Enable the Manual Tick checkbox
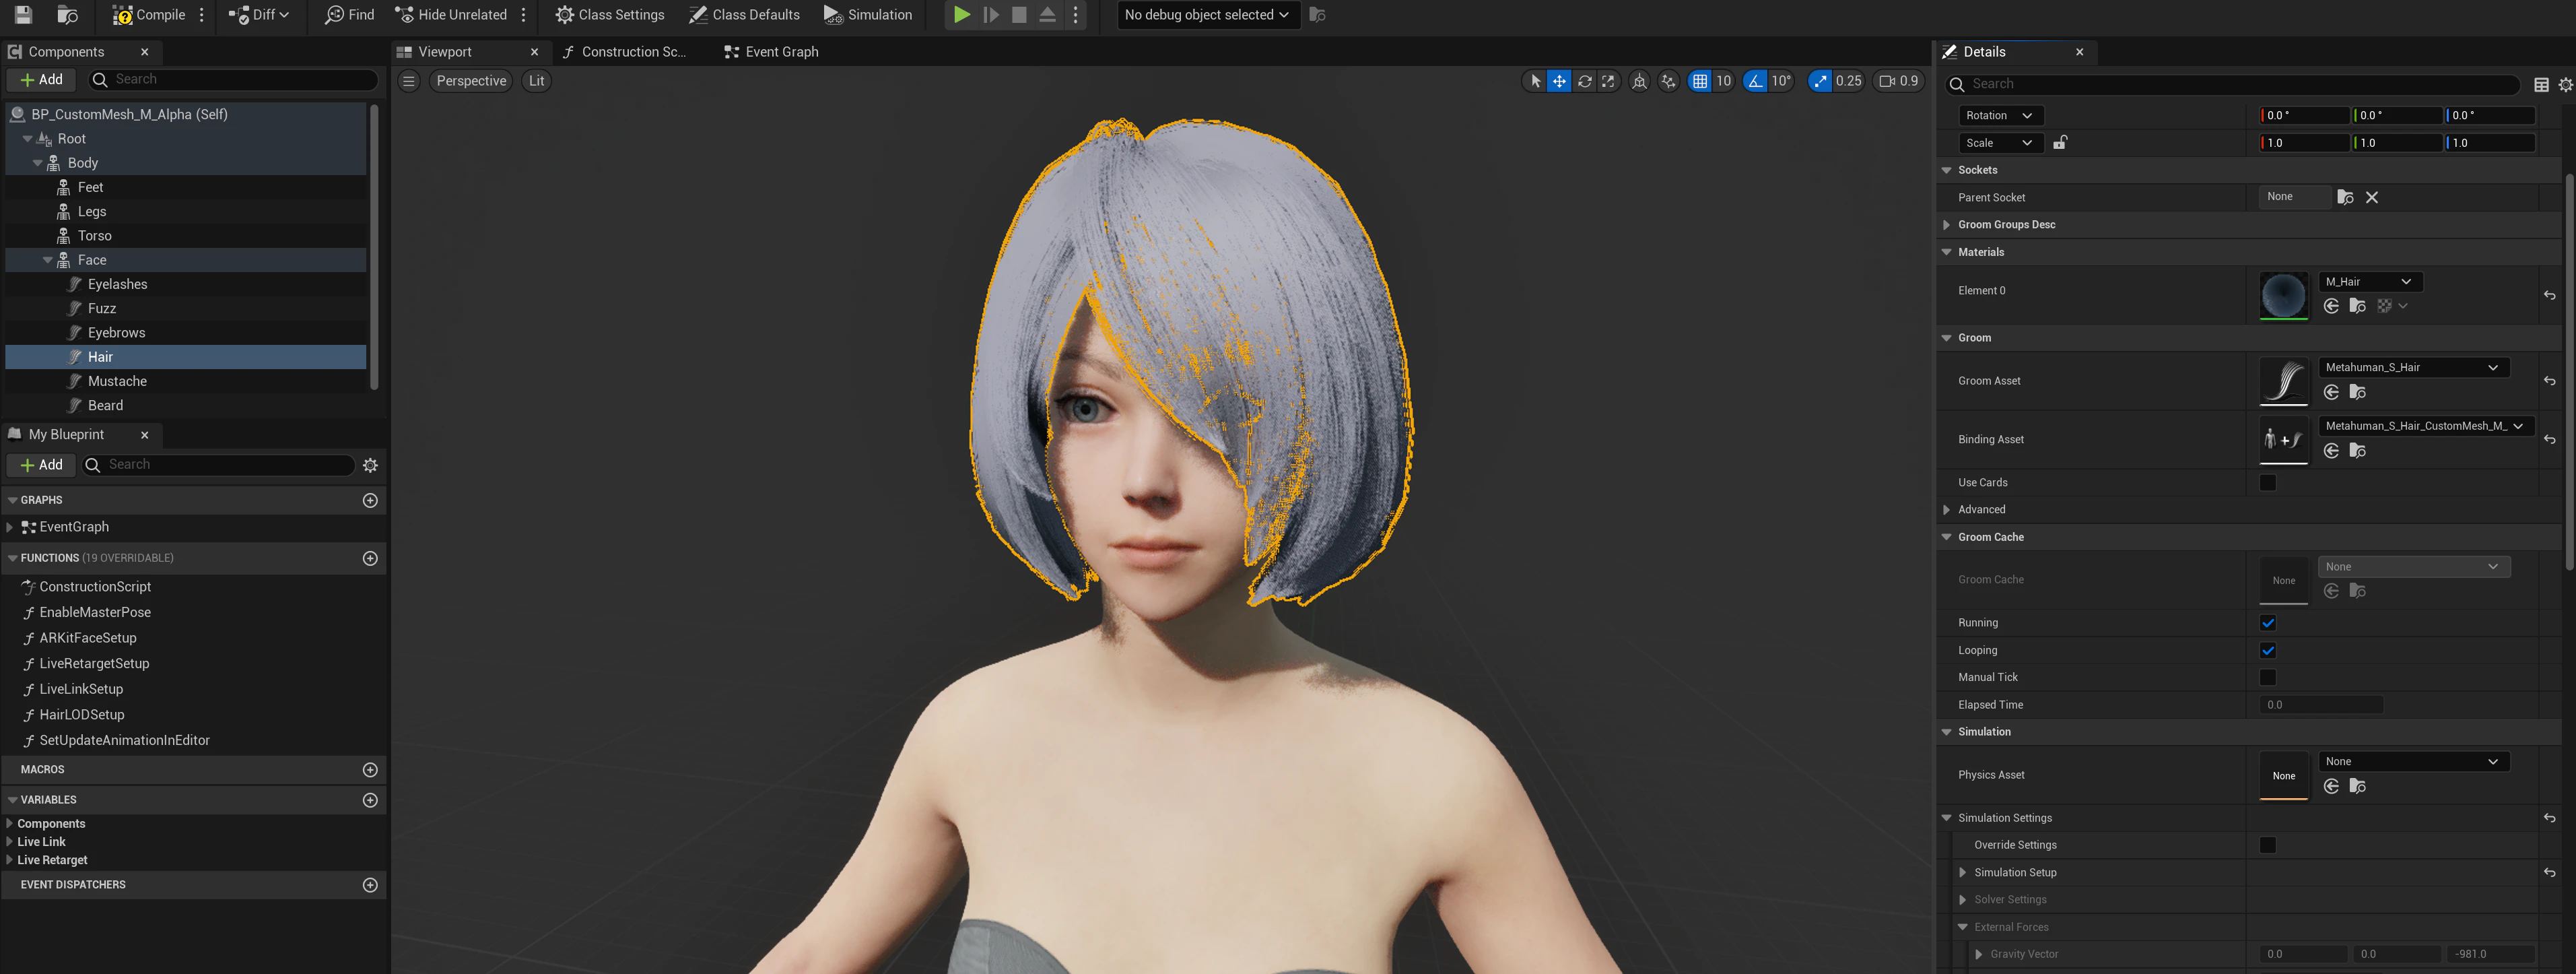2576x974 pixels. 2267,677
